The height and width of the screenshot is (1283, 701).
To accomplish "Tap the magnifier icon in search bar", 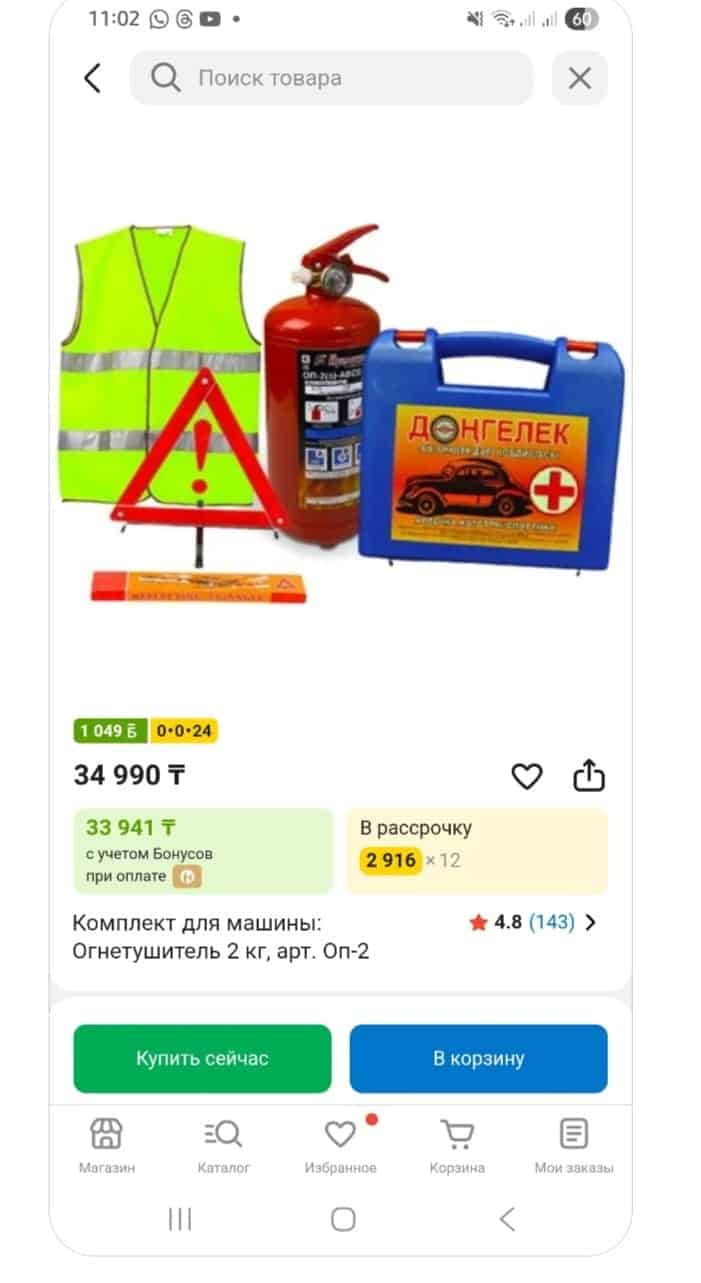I will (166, 78).
